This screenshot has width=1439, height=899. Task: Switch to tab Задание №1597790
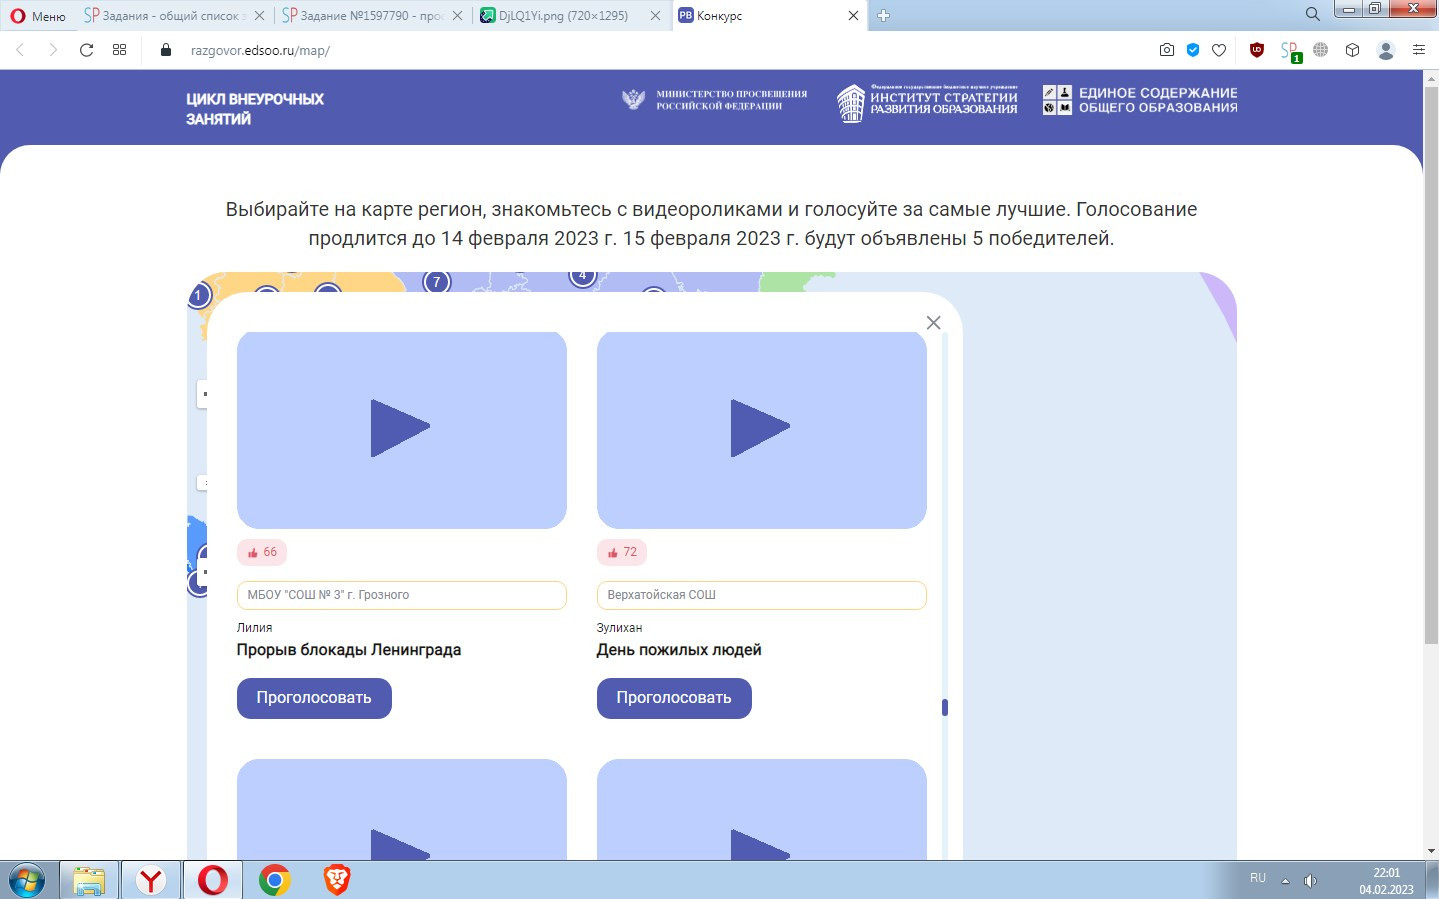point(362,16)
